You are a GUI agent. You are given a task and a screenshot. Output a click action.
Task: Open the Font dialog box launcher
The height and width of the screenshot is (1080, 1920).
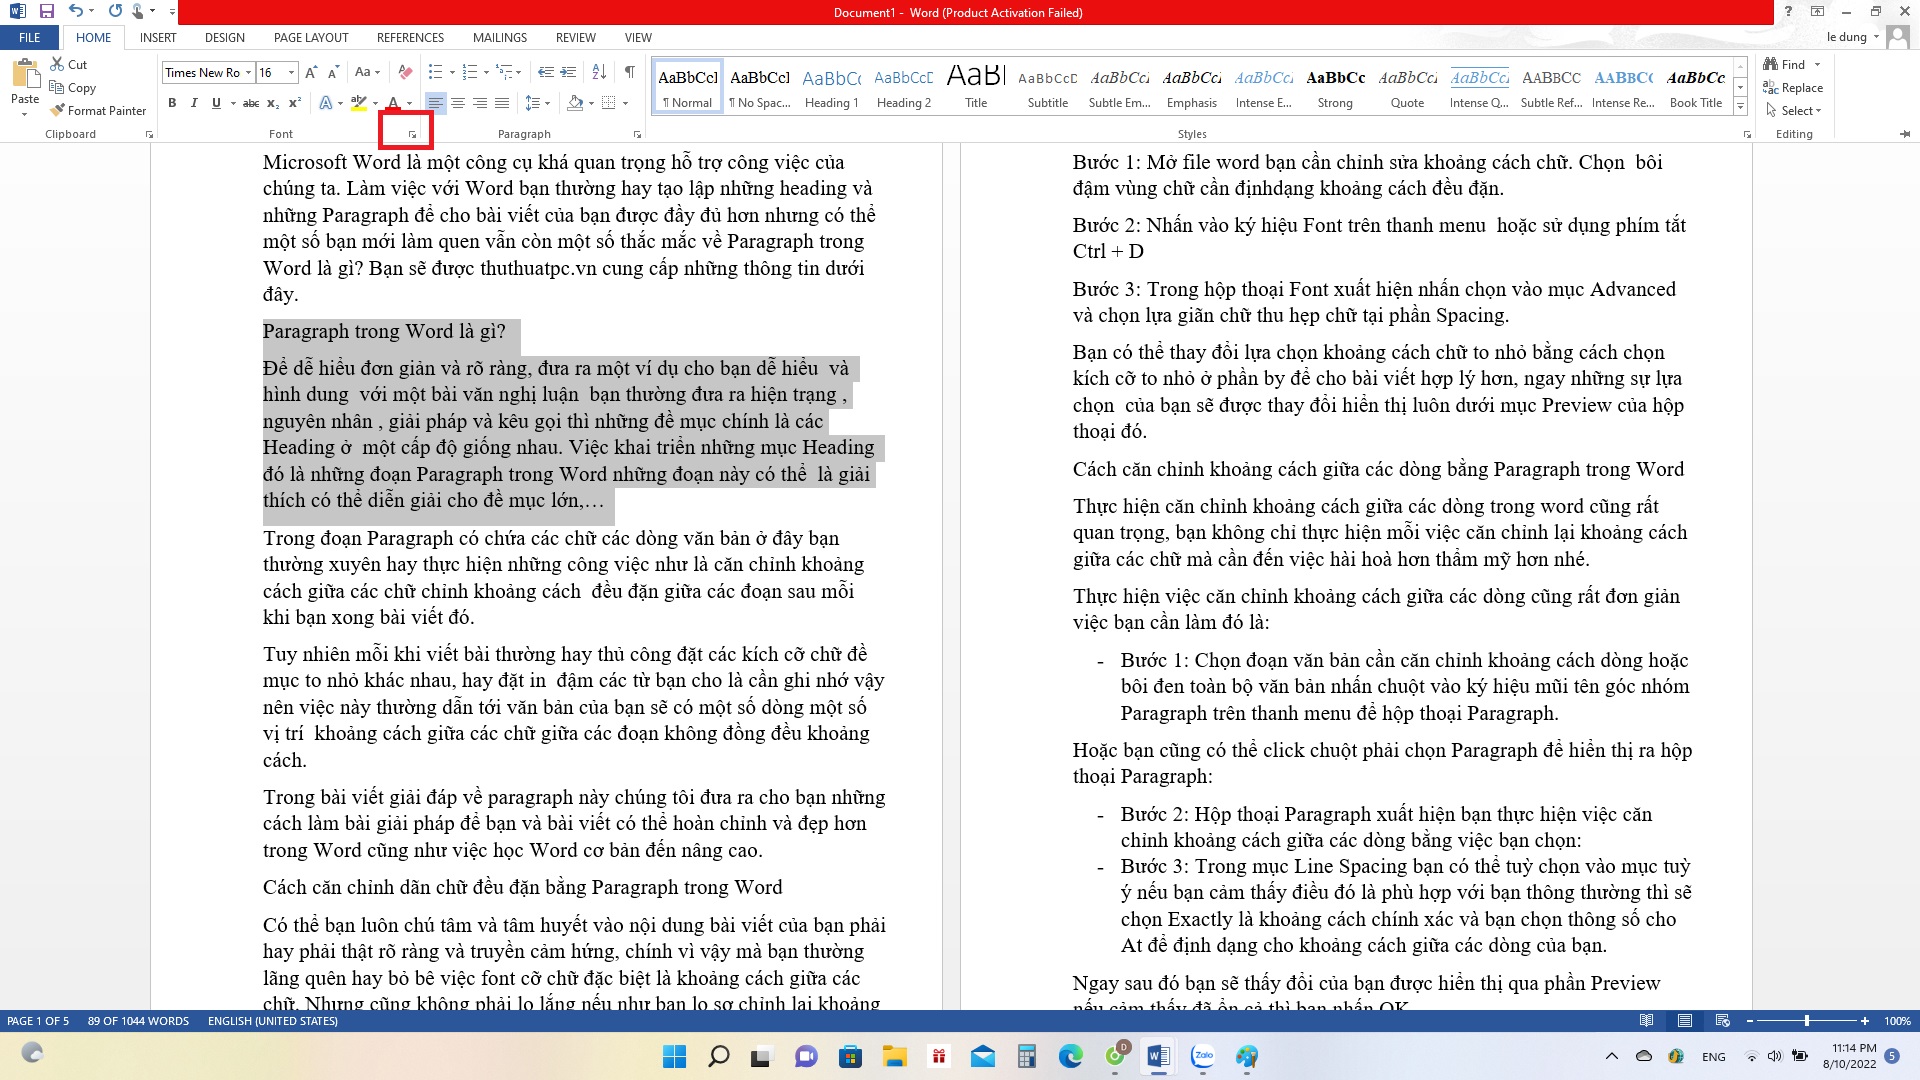pos(412,134)
